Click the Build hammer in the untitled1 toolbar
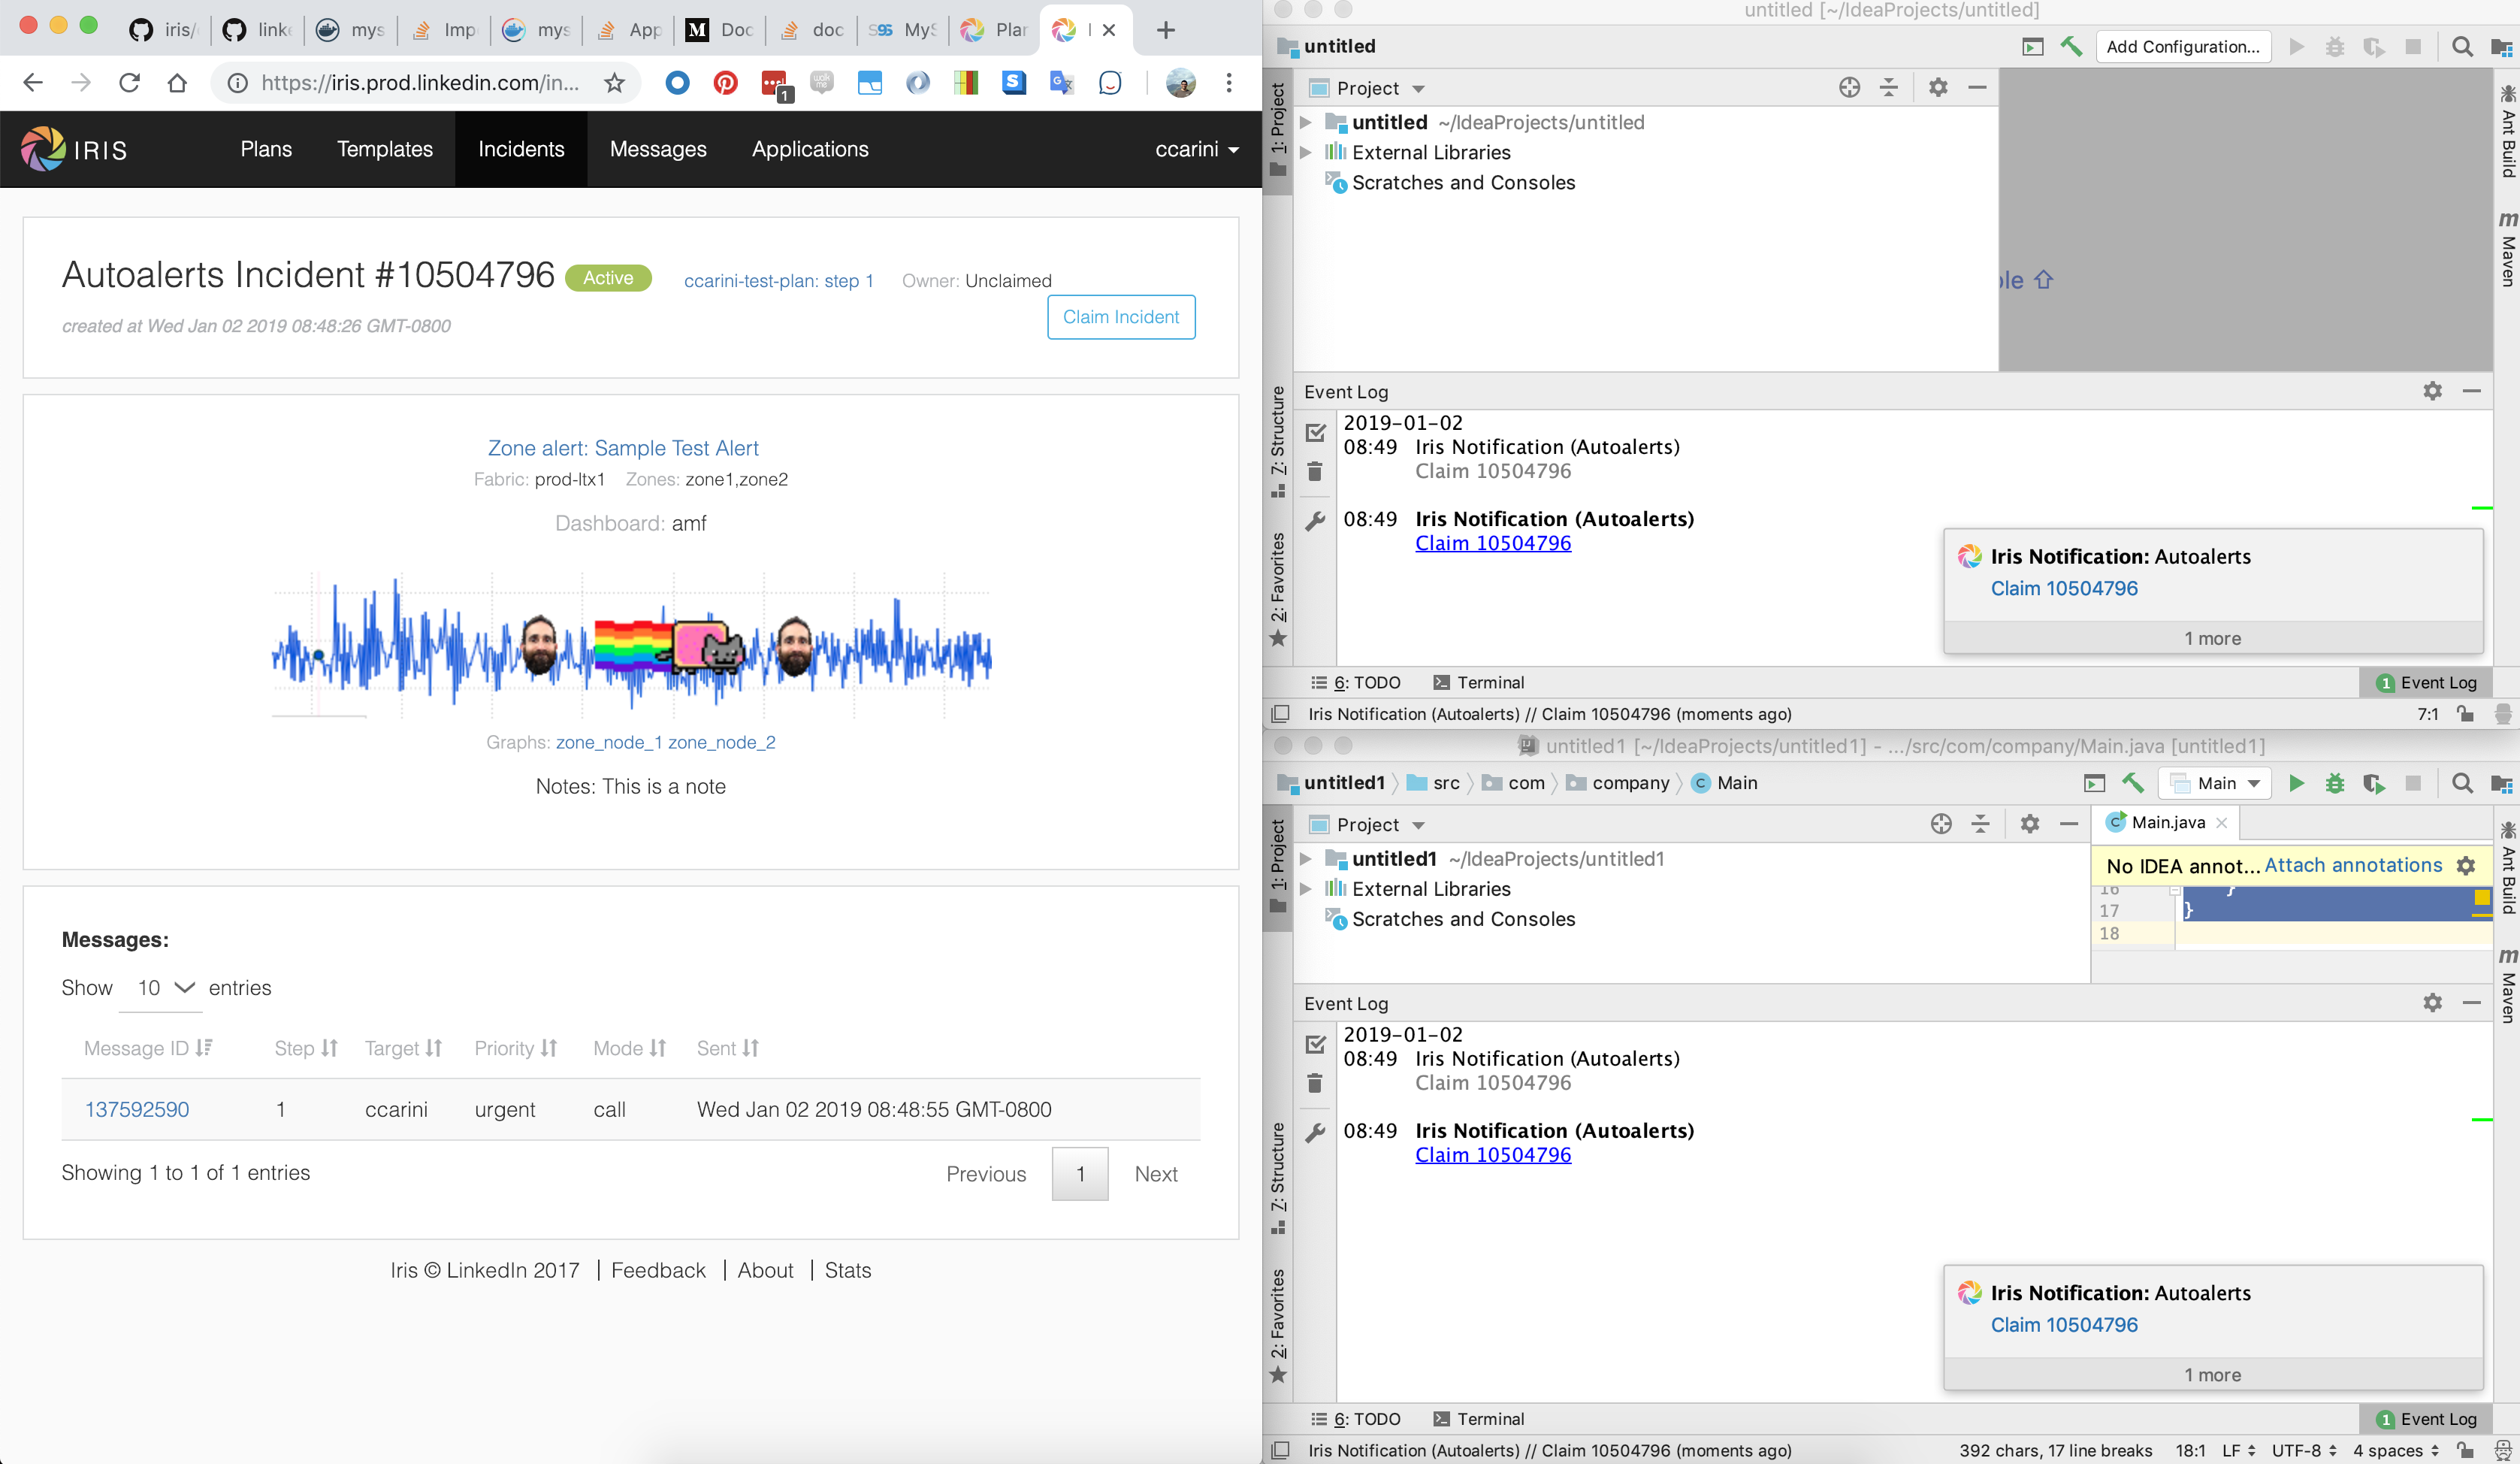Screen dimensions: 2520x1464 [2132, 783]
